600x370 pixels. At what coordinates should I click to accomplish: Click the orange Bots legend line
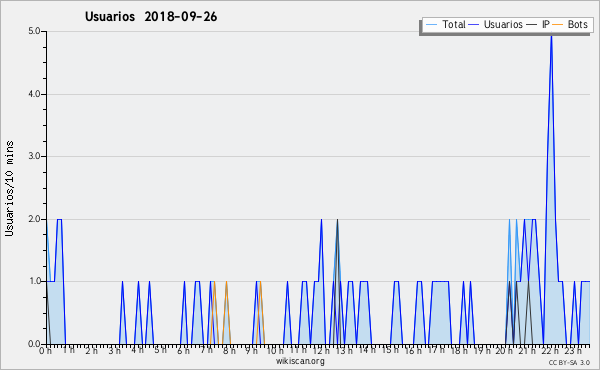[558, 24]
